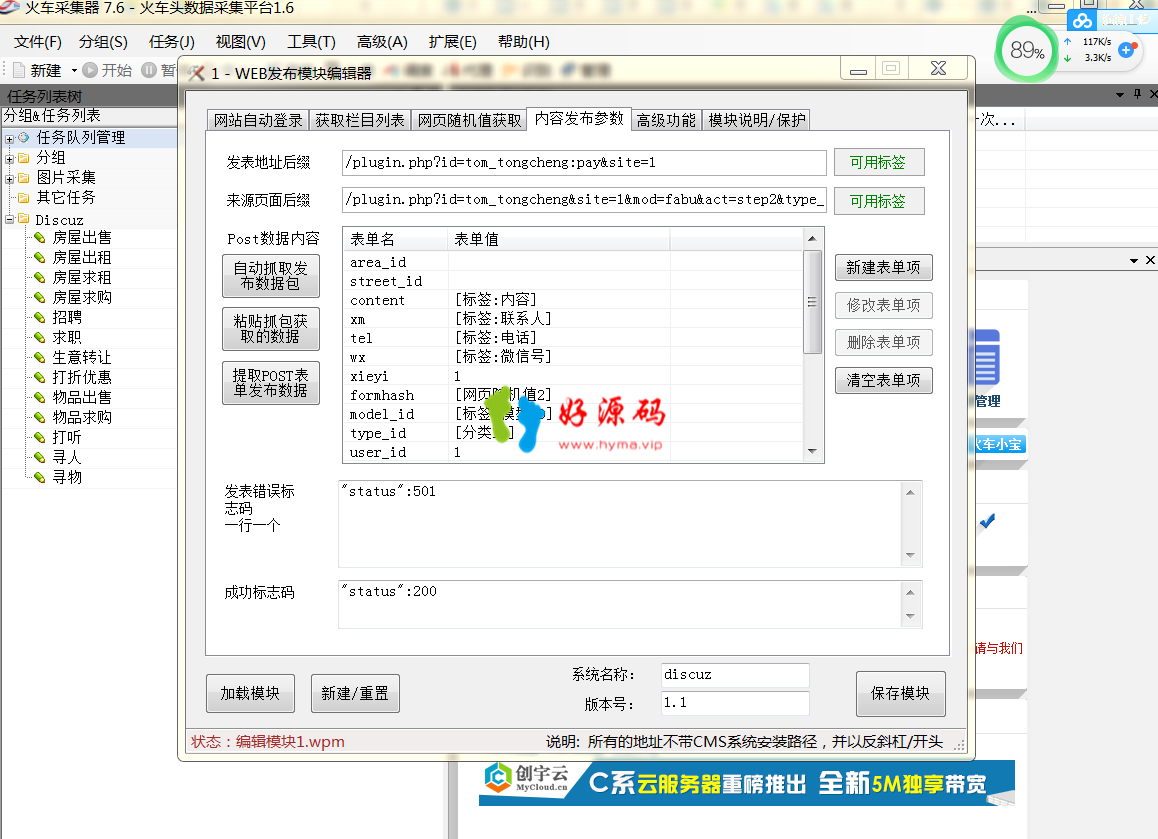1158x839 pixels.
Task: Click the 版本号 field containing 1.1
Action: (x=735, y=703)
